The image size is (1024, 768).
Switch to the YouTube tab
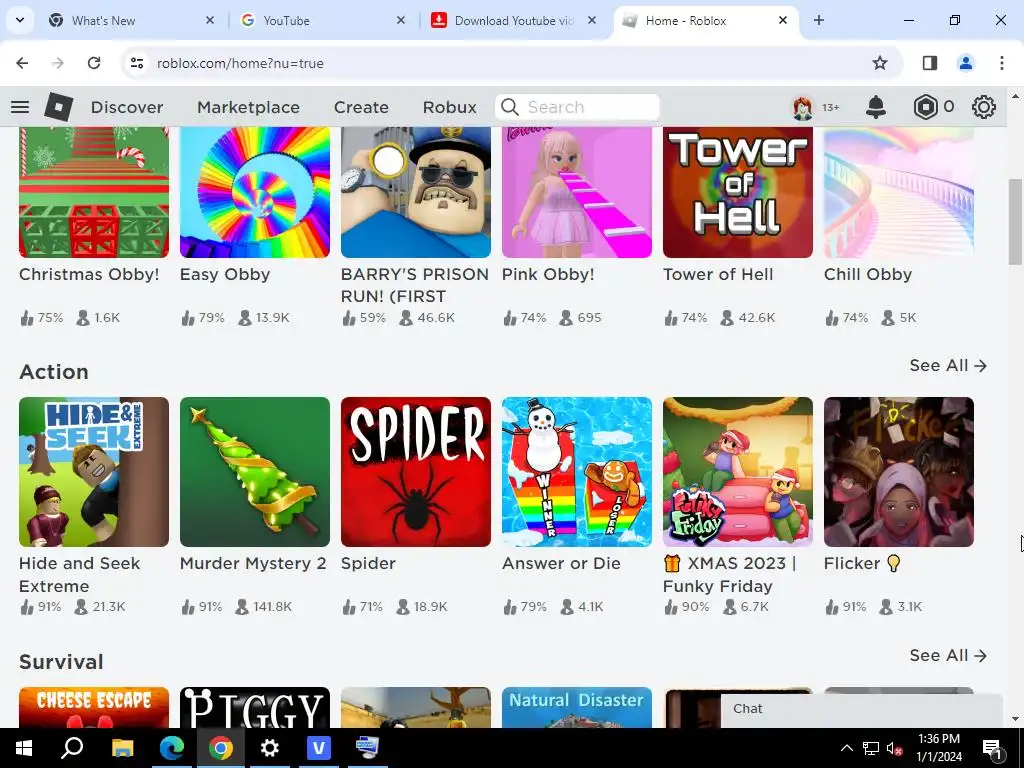322,20
